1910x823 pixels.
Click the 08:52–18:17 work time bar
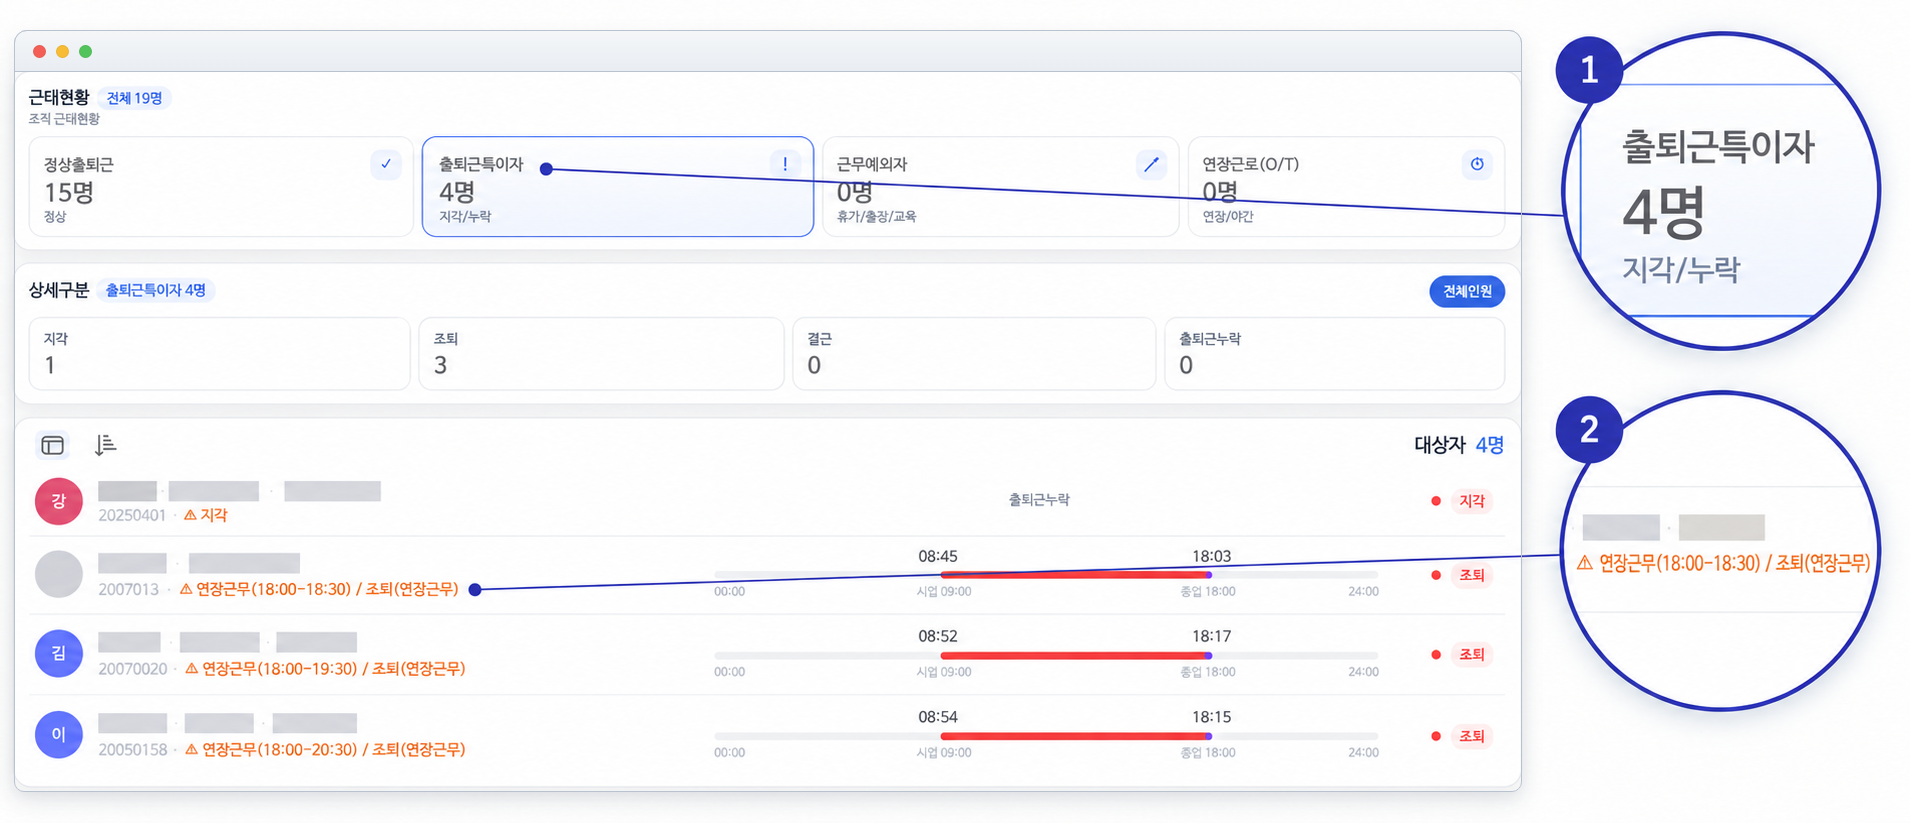point(1046,655)
